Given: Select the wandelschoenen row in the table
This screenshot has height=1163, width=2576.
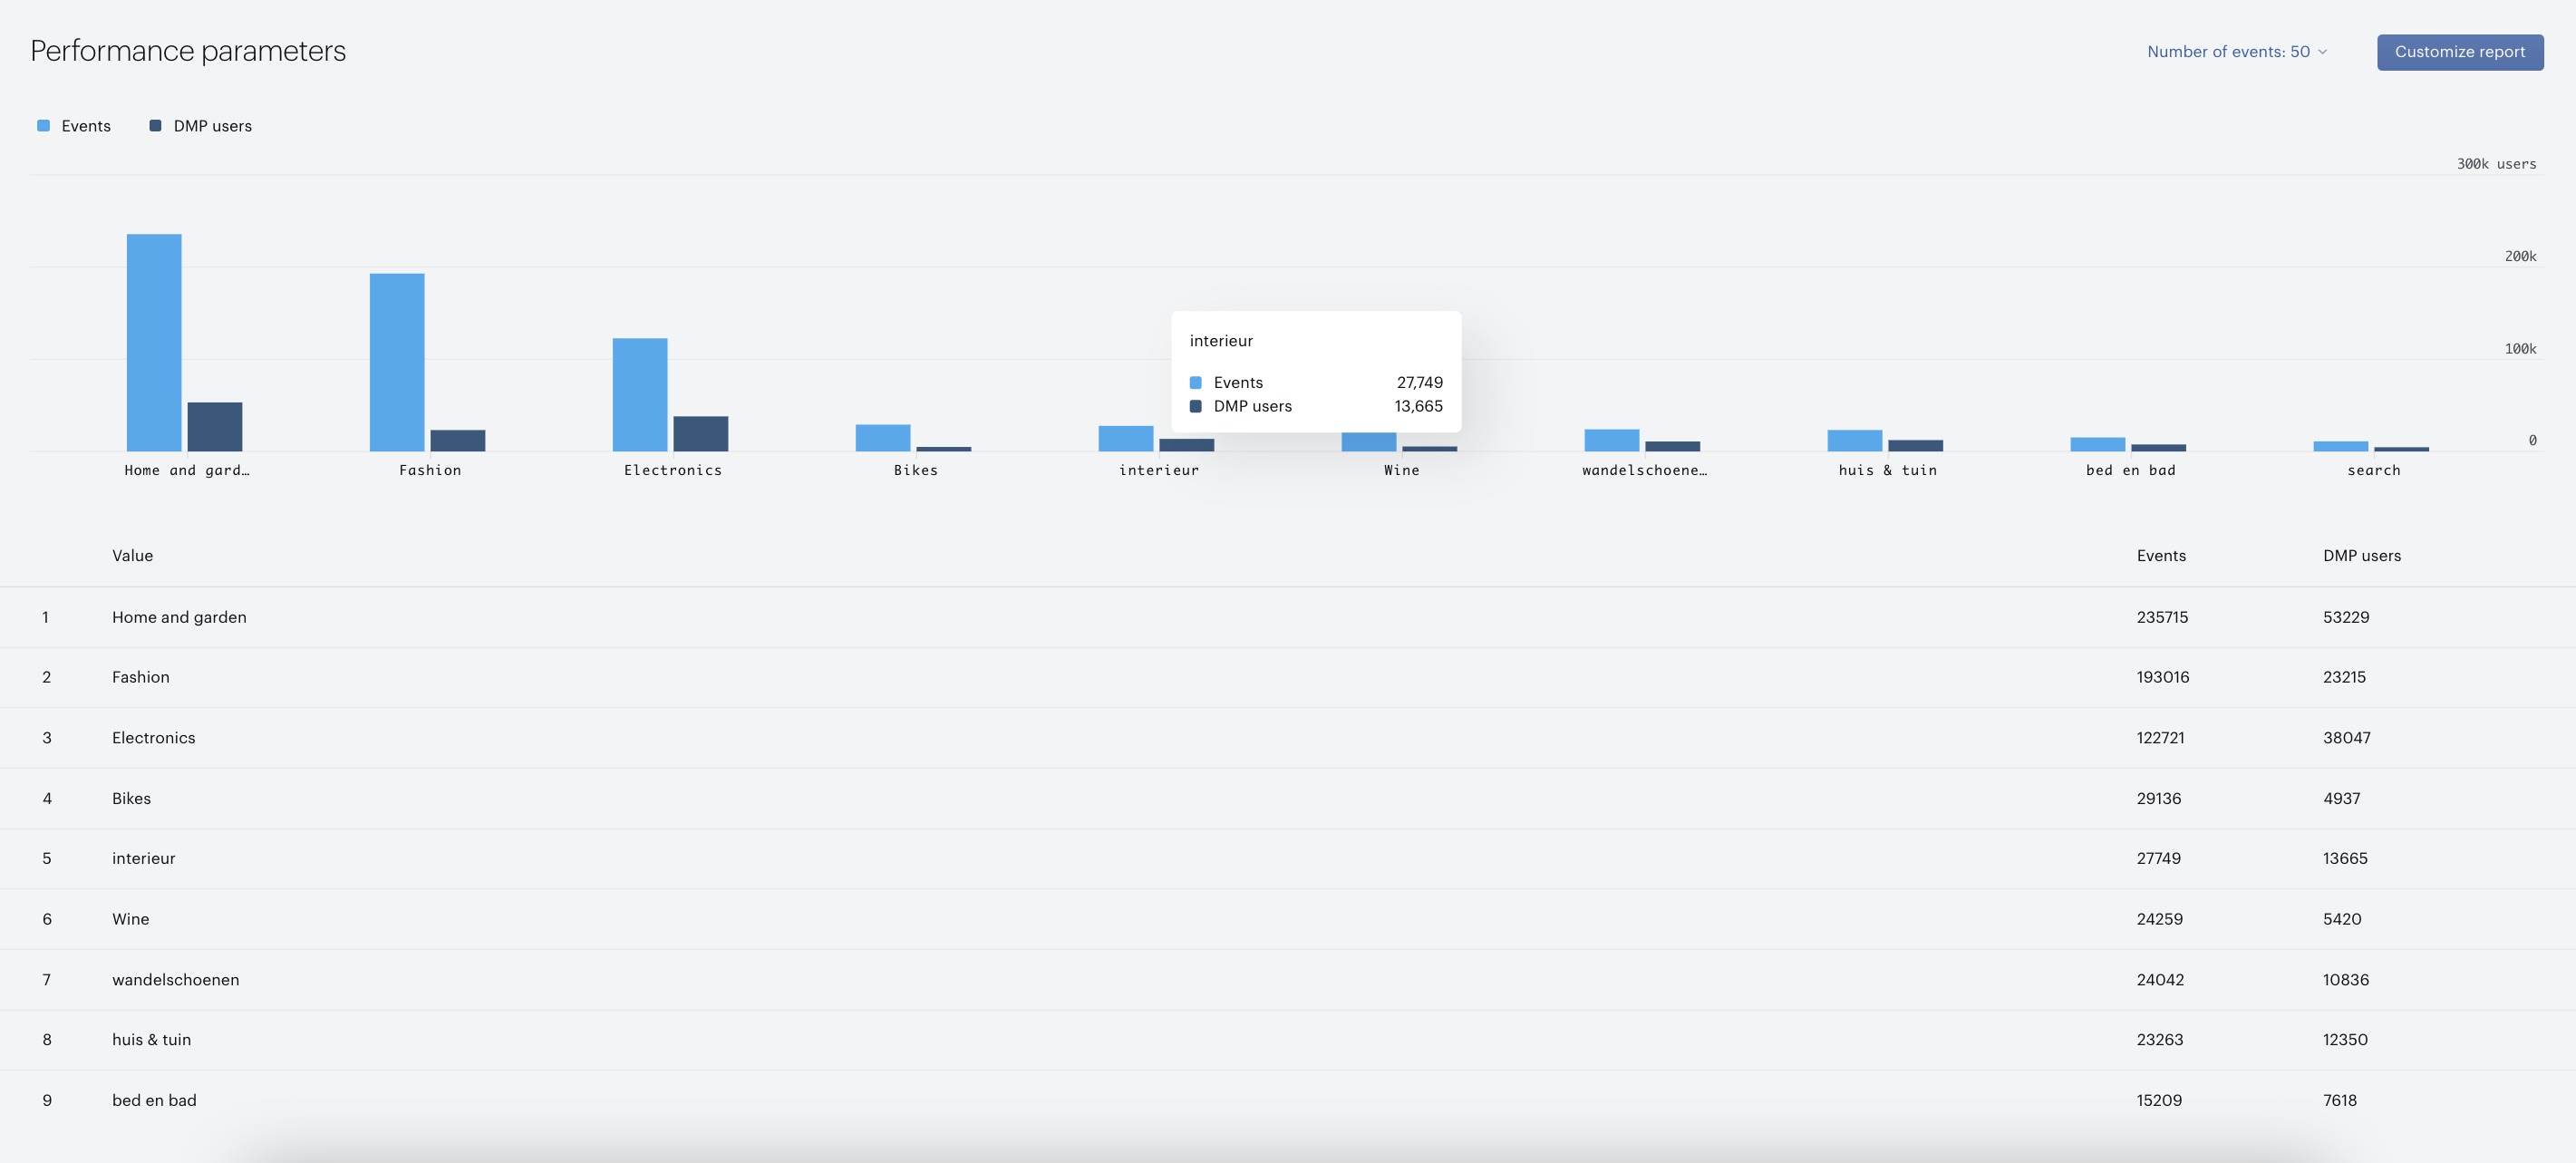Looking at the screenshot, I should click(1288, 980).
